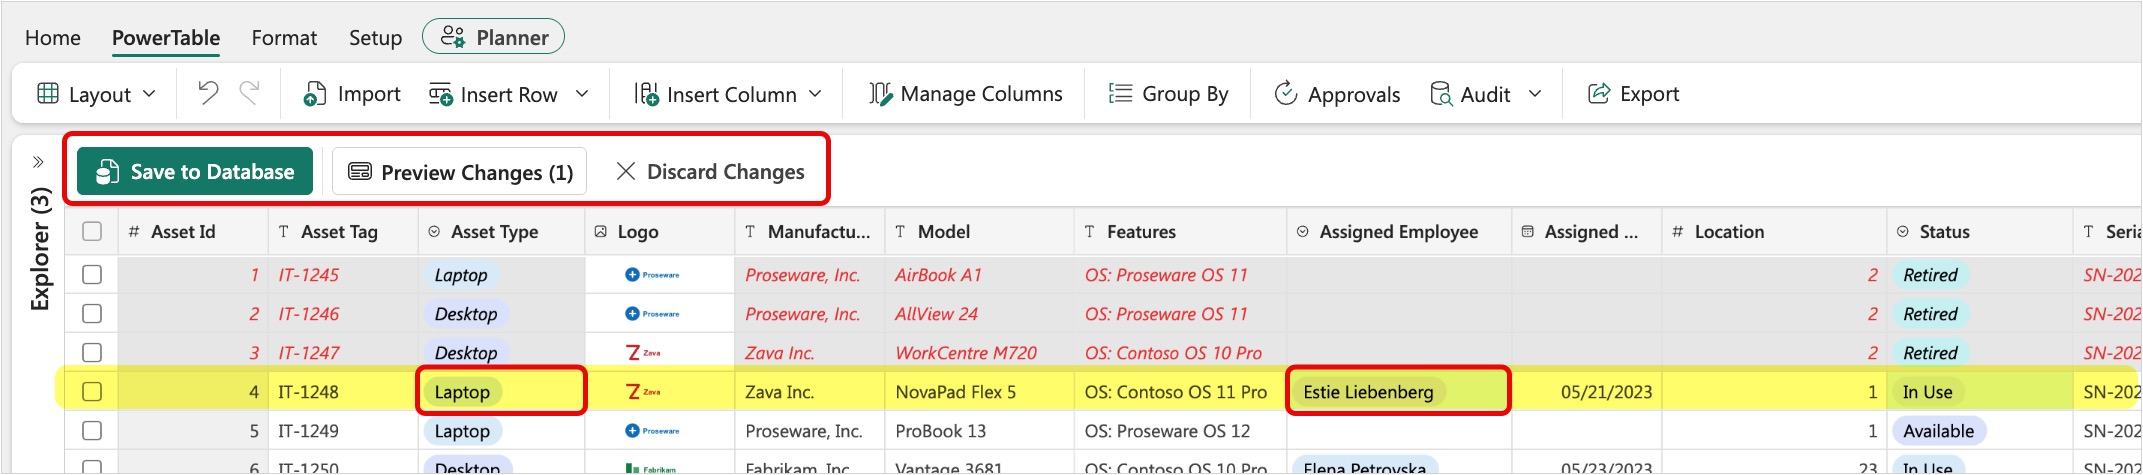
Task: Open the Insert Row dropdown arrow
Action: pyautogui.click(x=582, y=94)
